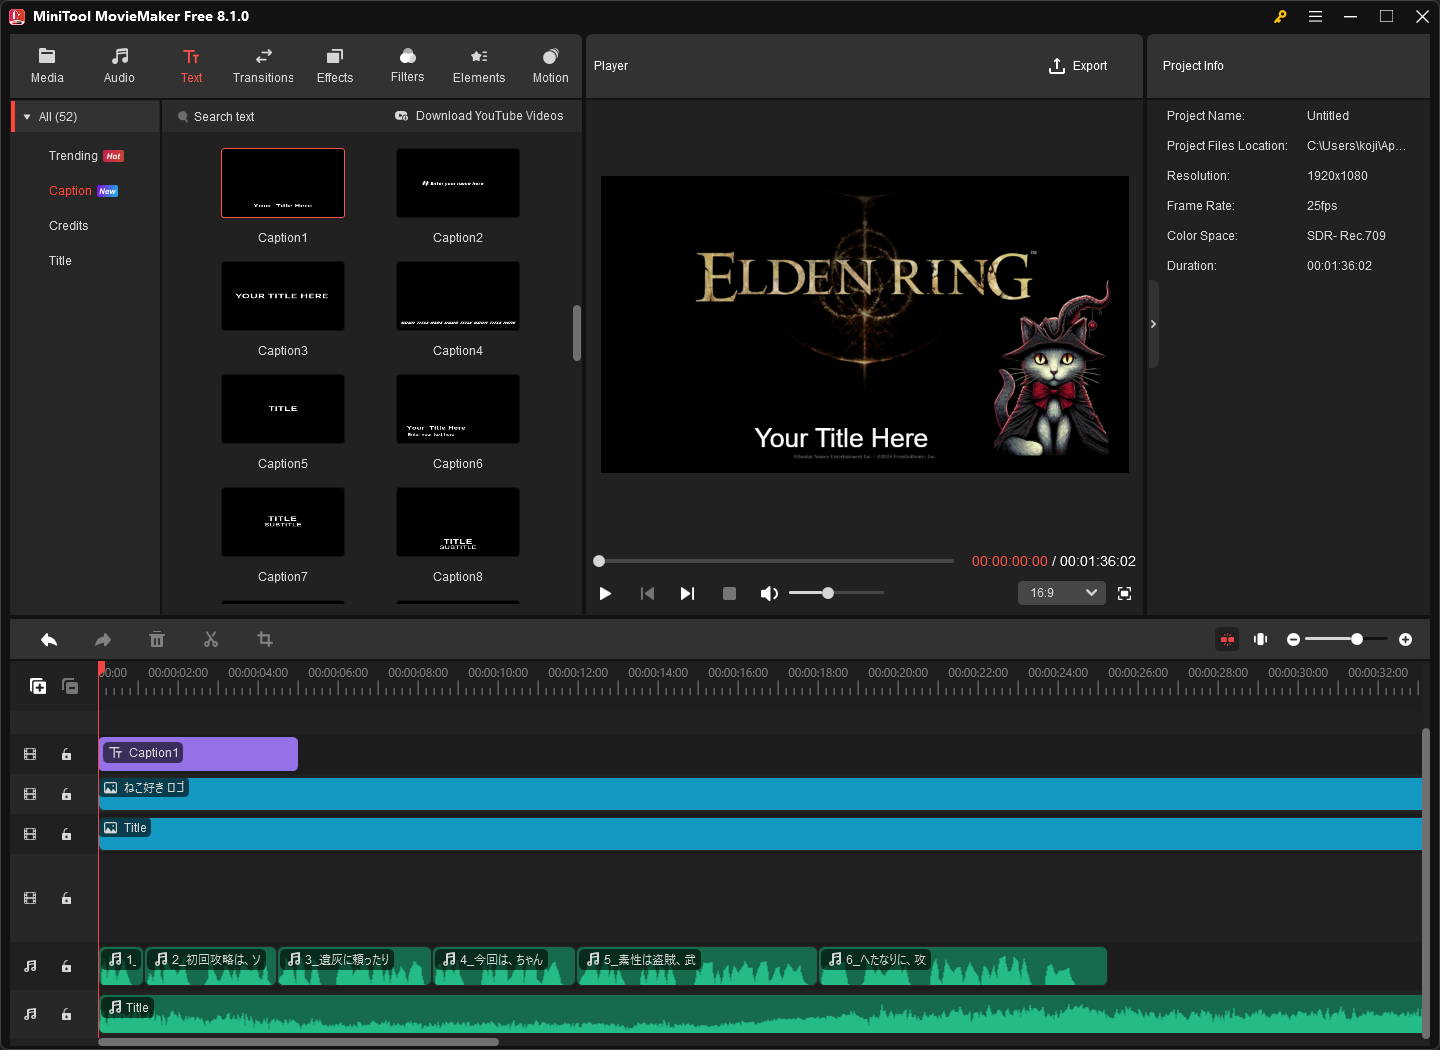Select the Caption8 thumbnail

(x=458, y=522)
